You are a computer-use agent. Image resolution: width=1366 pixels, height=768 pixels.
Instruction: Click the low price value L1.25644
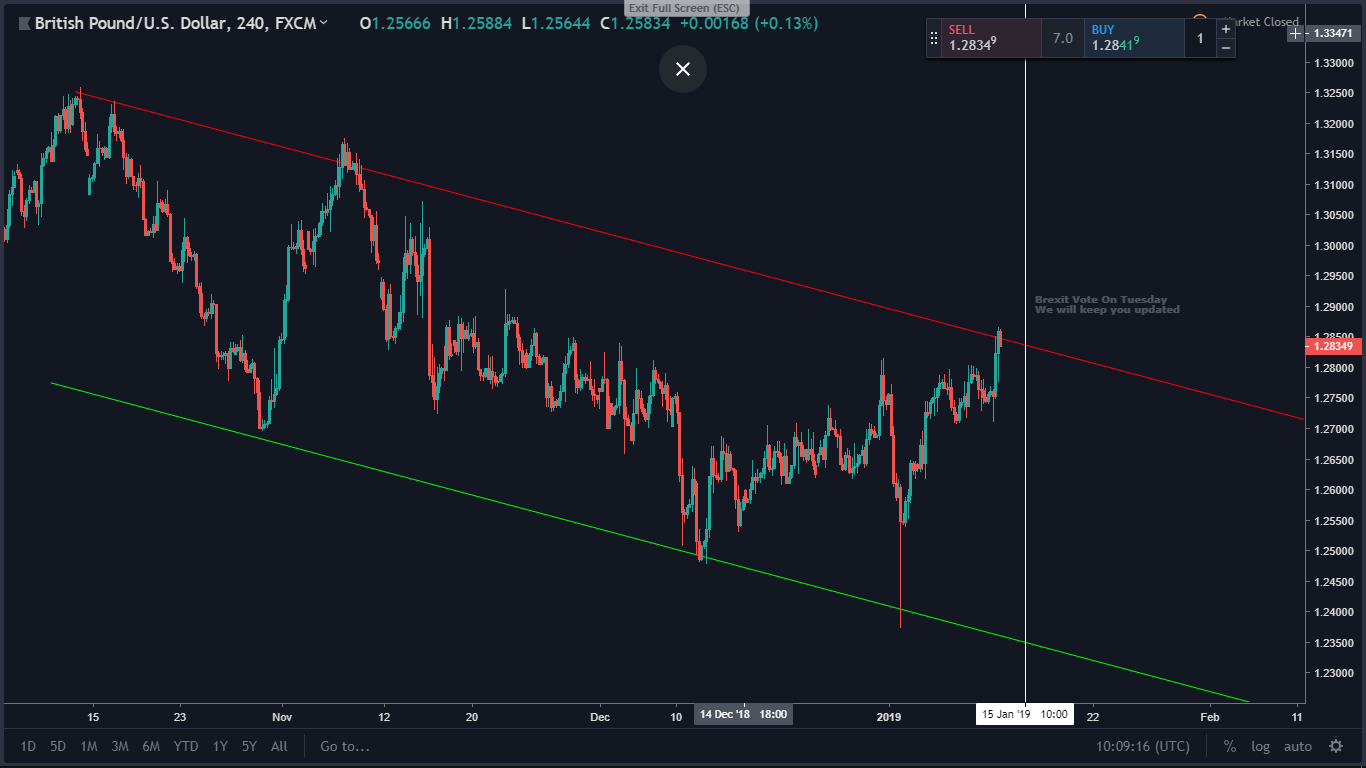tap(556, 22)
